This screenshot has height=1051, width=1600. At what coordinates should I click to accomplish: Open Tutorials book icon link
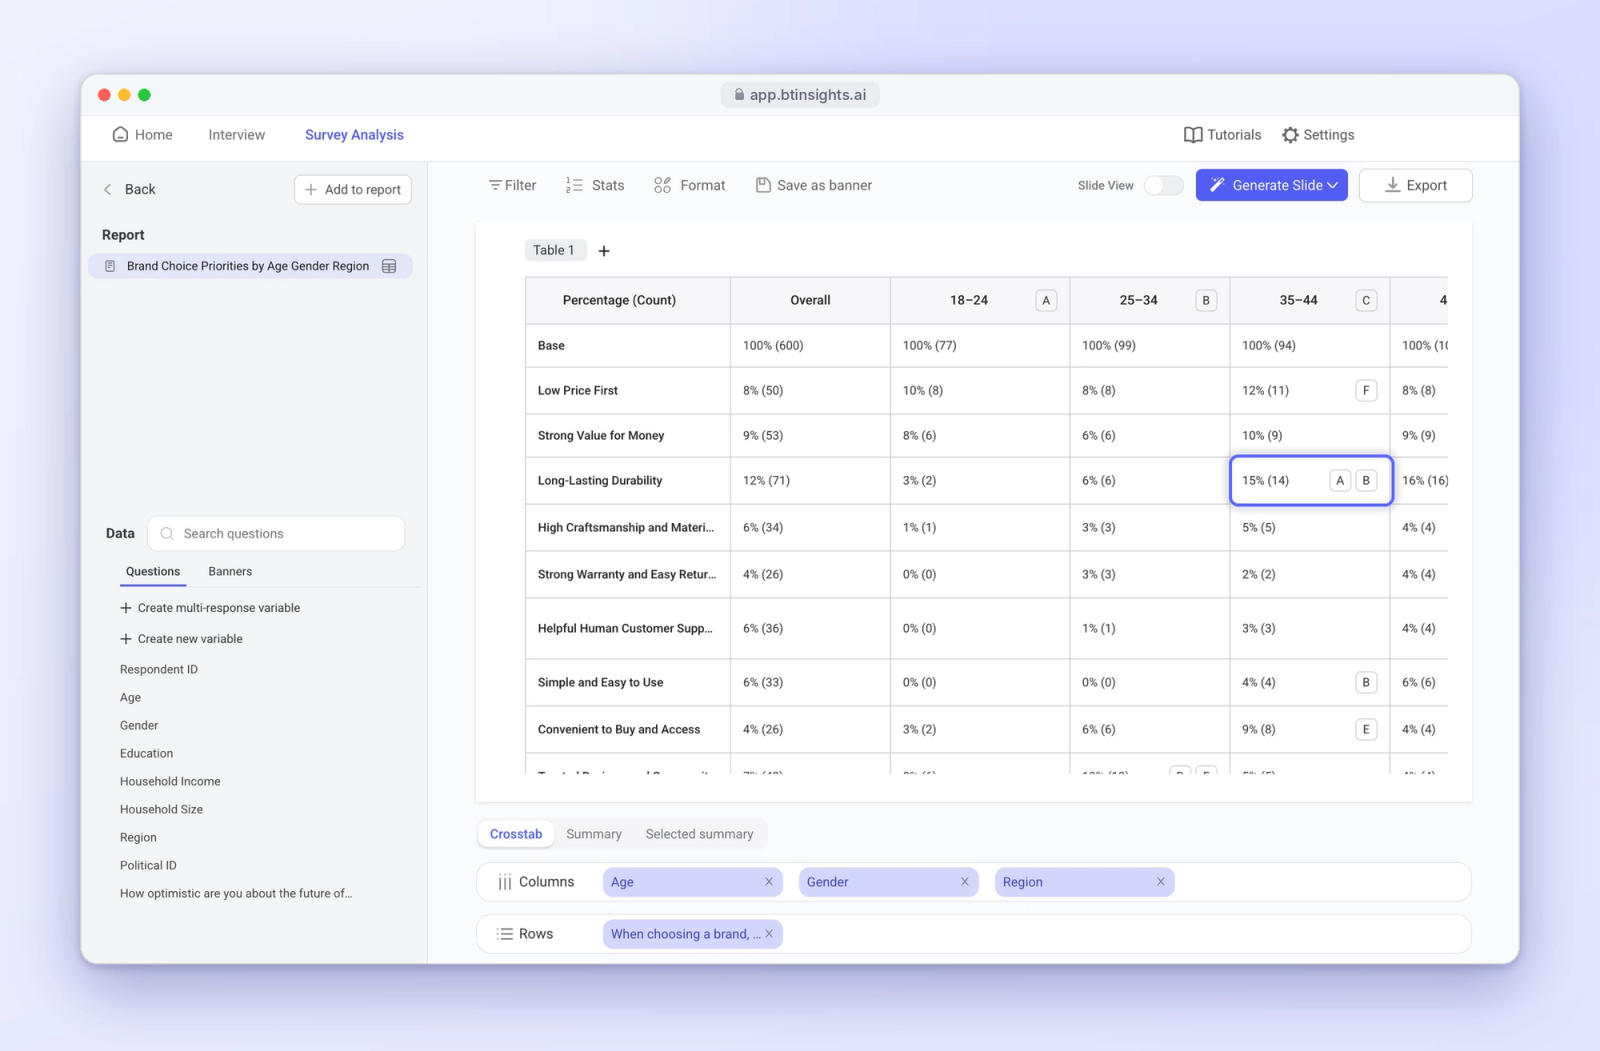(1222, 135)
